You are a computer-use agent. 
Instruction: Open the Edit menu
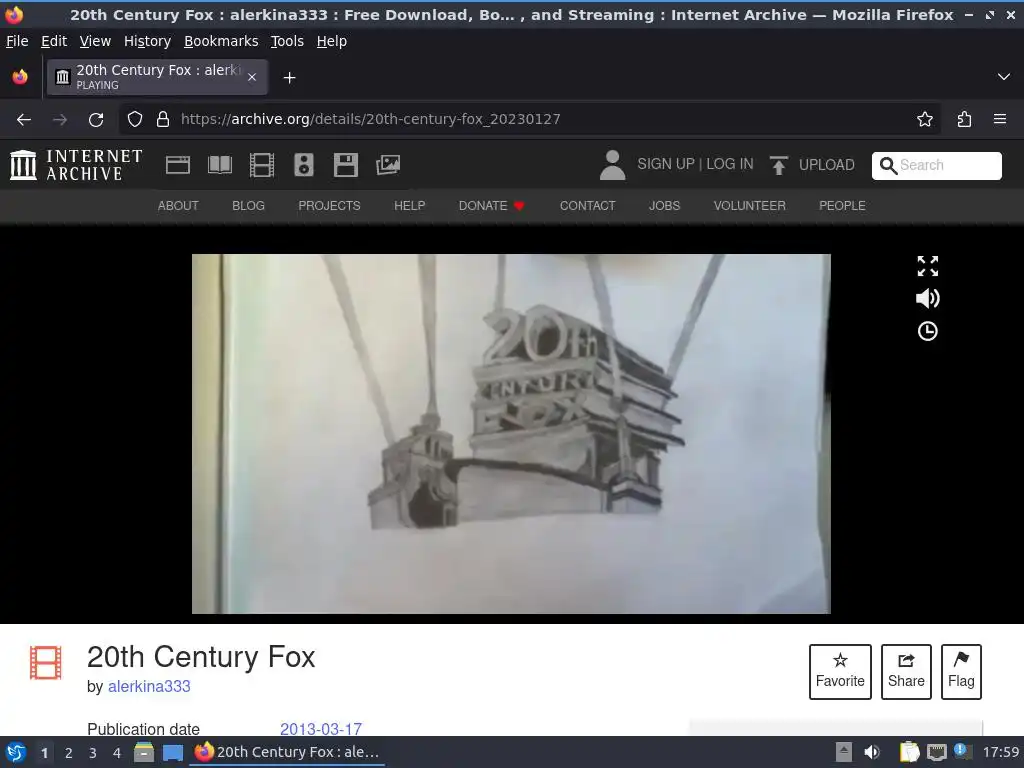(x=54, y=41)
